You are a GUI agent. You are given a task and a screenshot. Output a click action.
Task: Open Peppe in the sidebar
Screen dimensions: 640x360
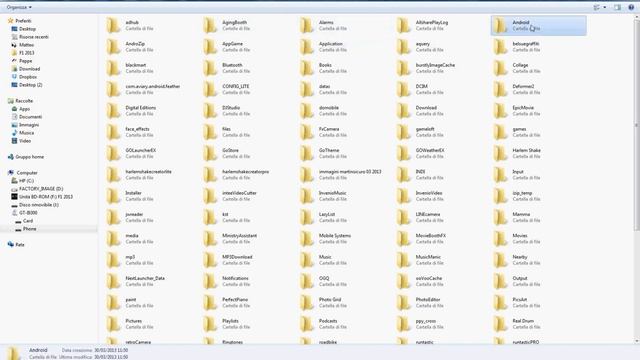(25, 61)
